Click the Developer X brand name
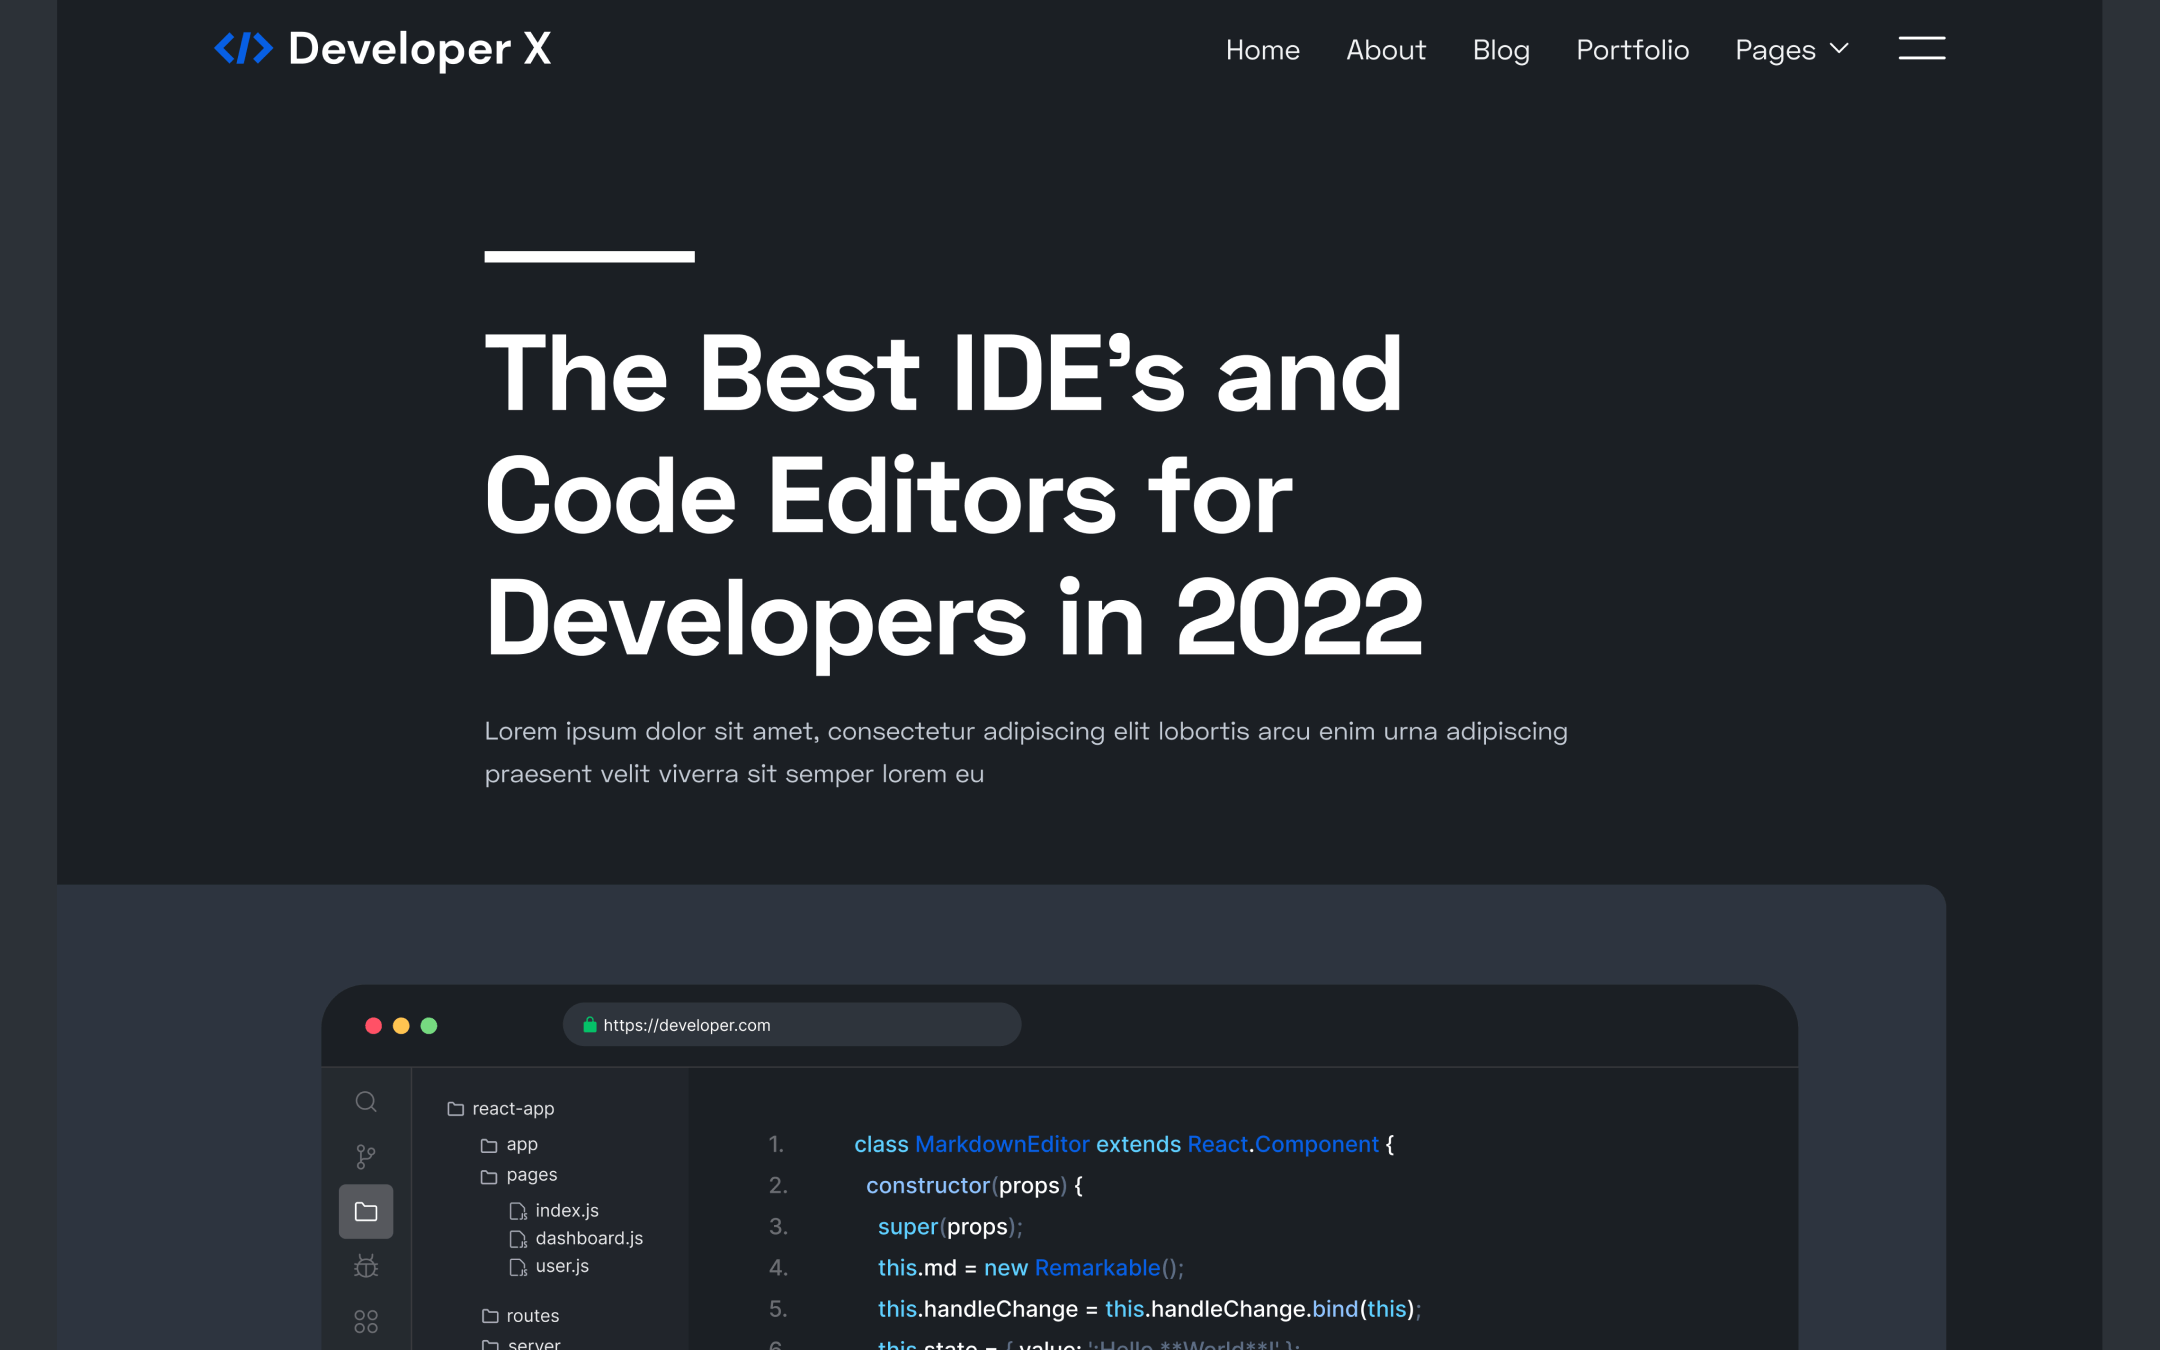 [x=420, y=48]
